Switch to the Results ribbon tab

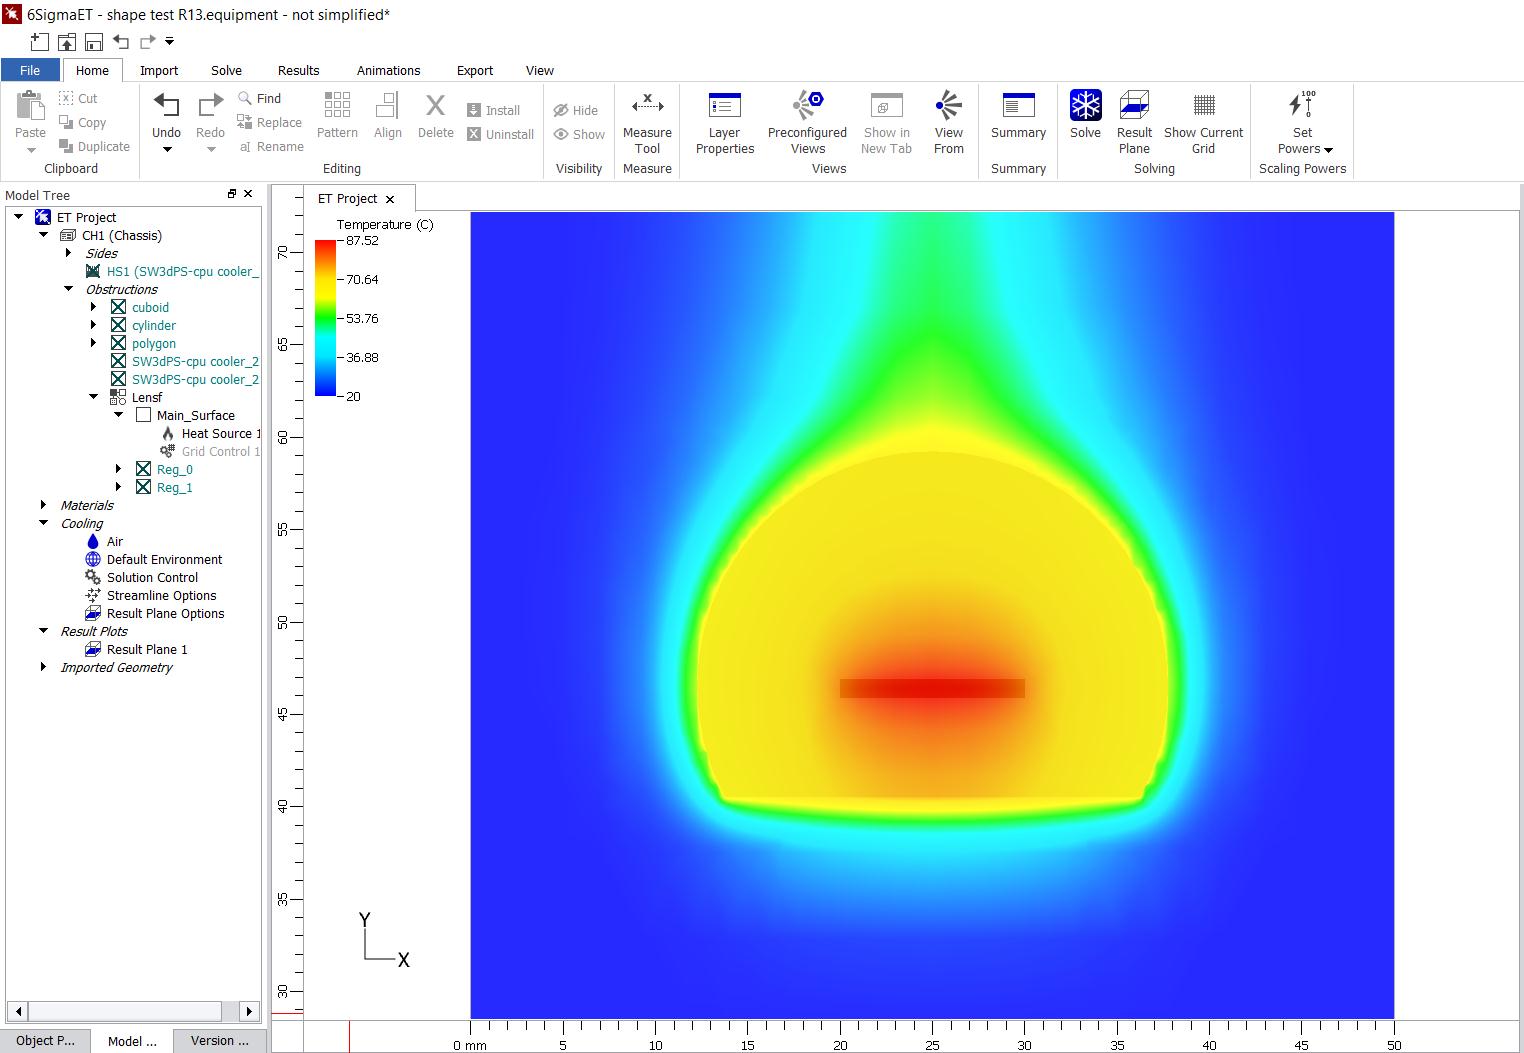pyautogui.click(x=298, y=71)
